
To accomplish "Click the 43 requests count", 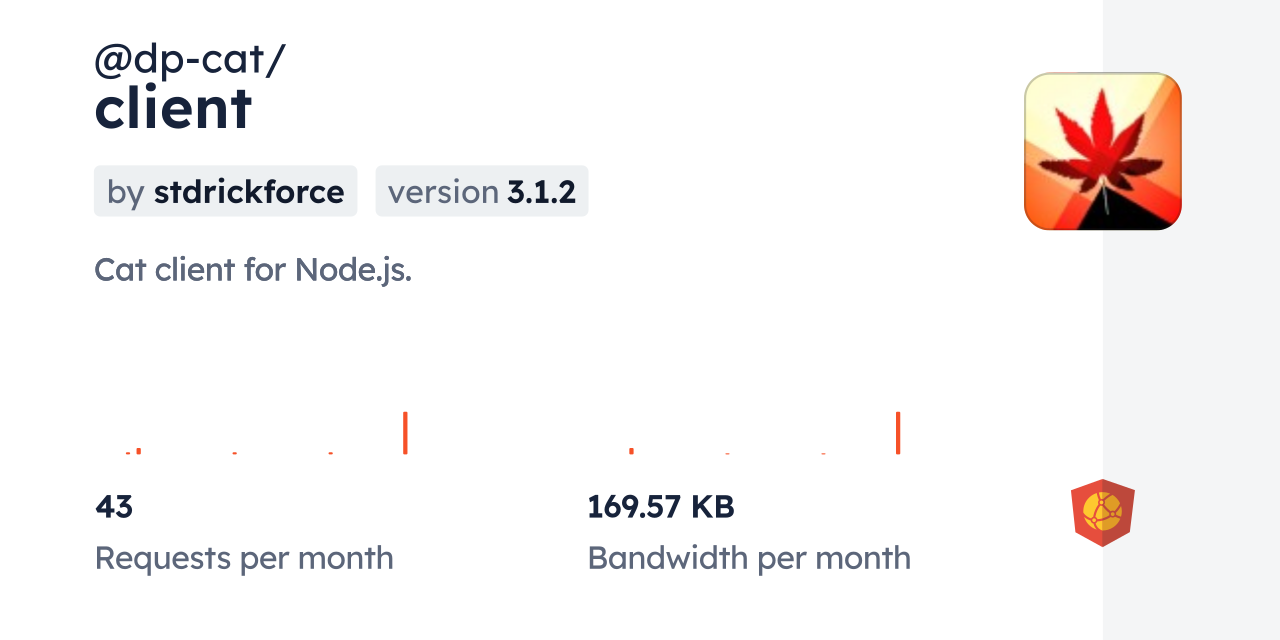I will (x=114, y=507).
